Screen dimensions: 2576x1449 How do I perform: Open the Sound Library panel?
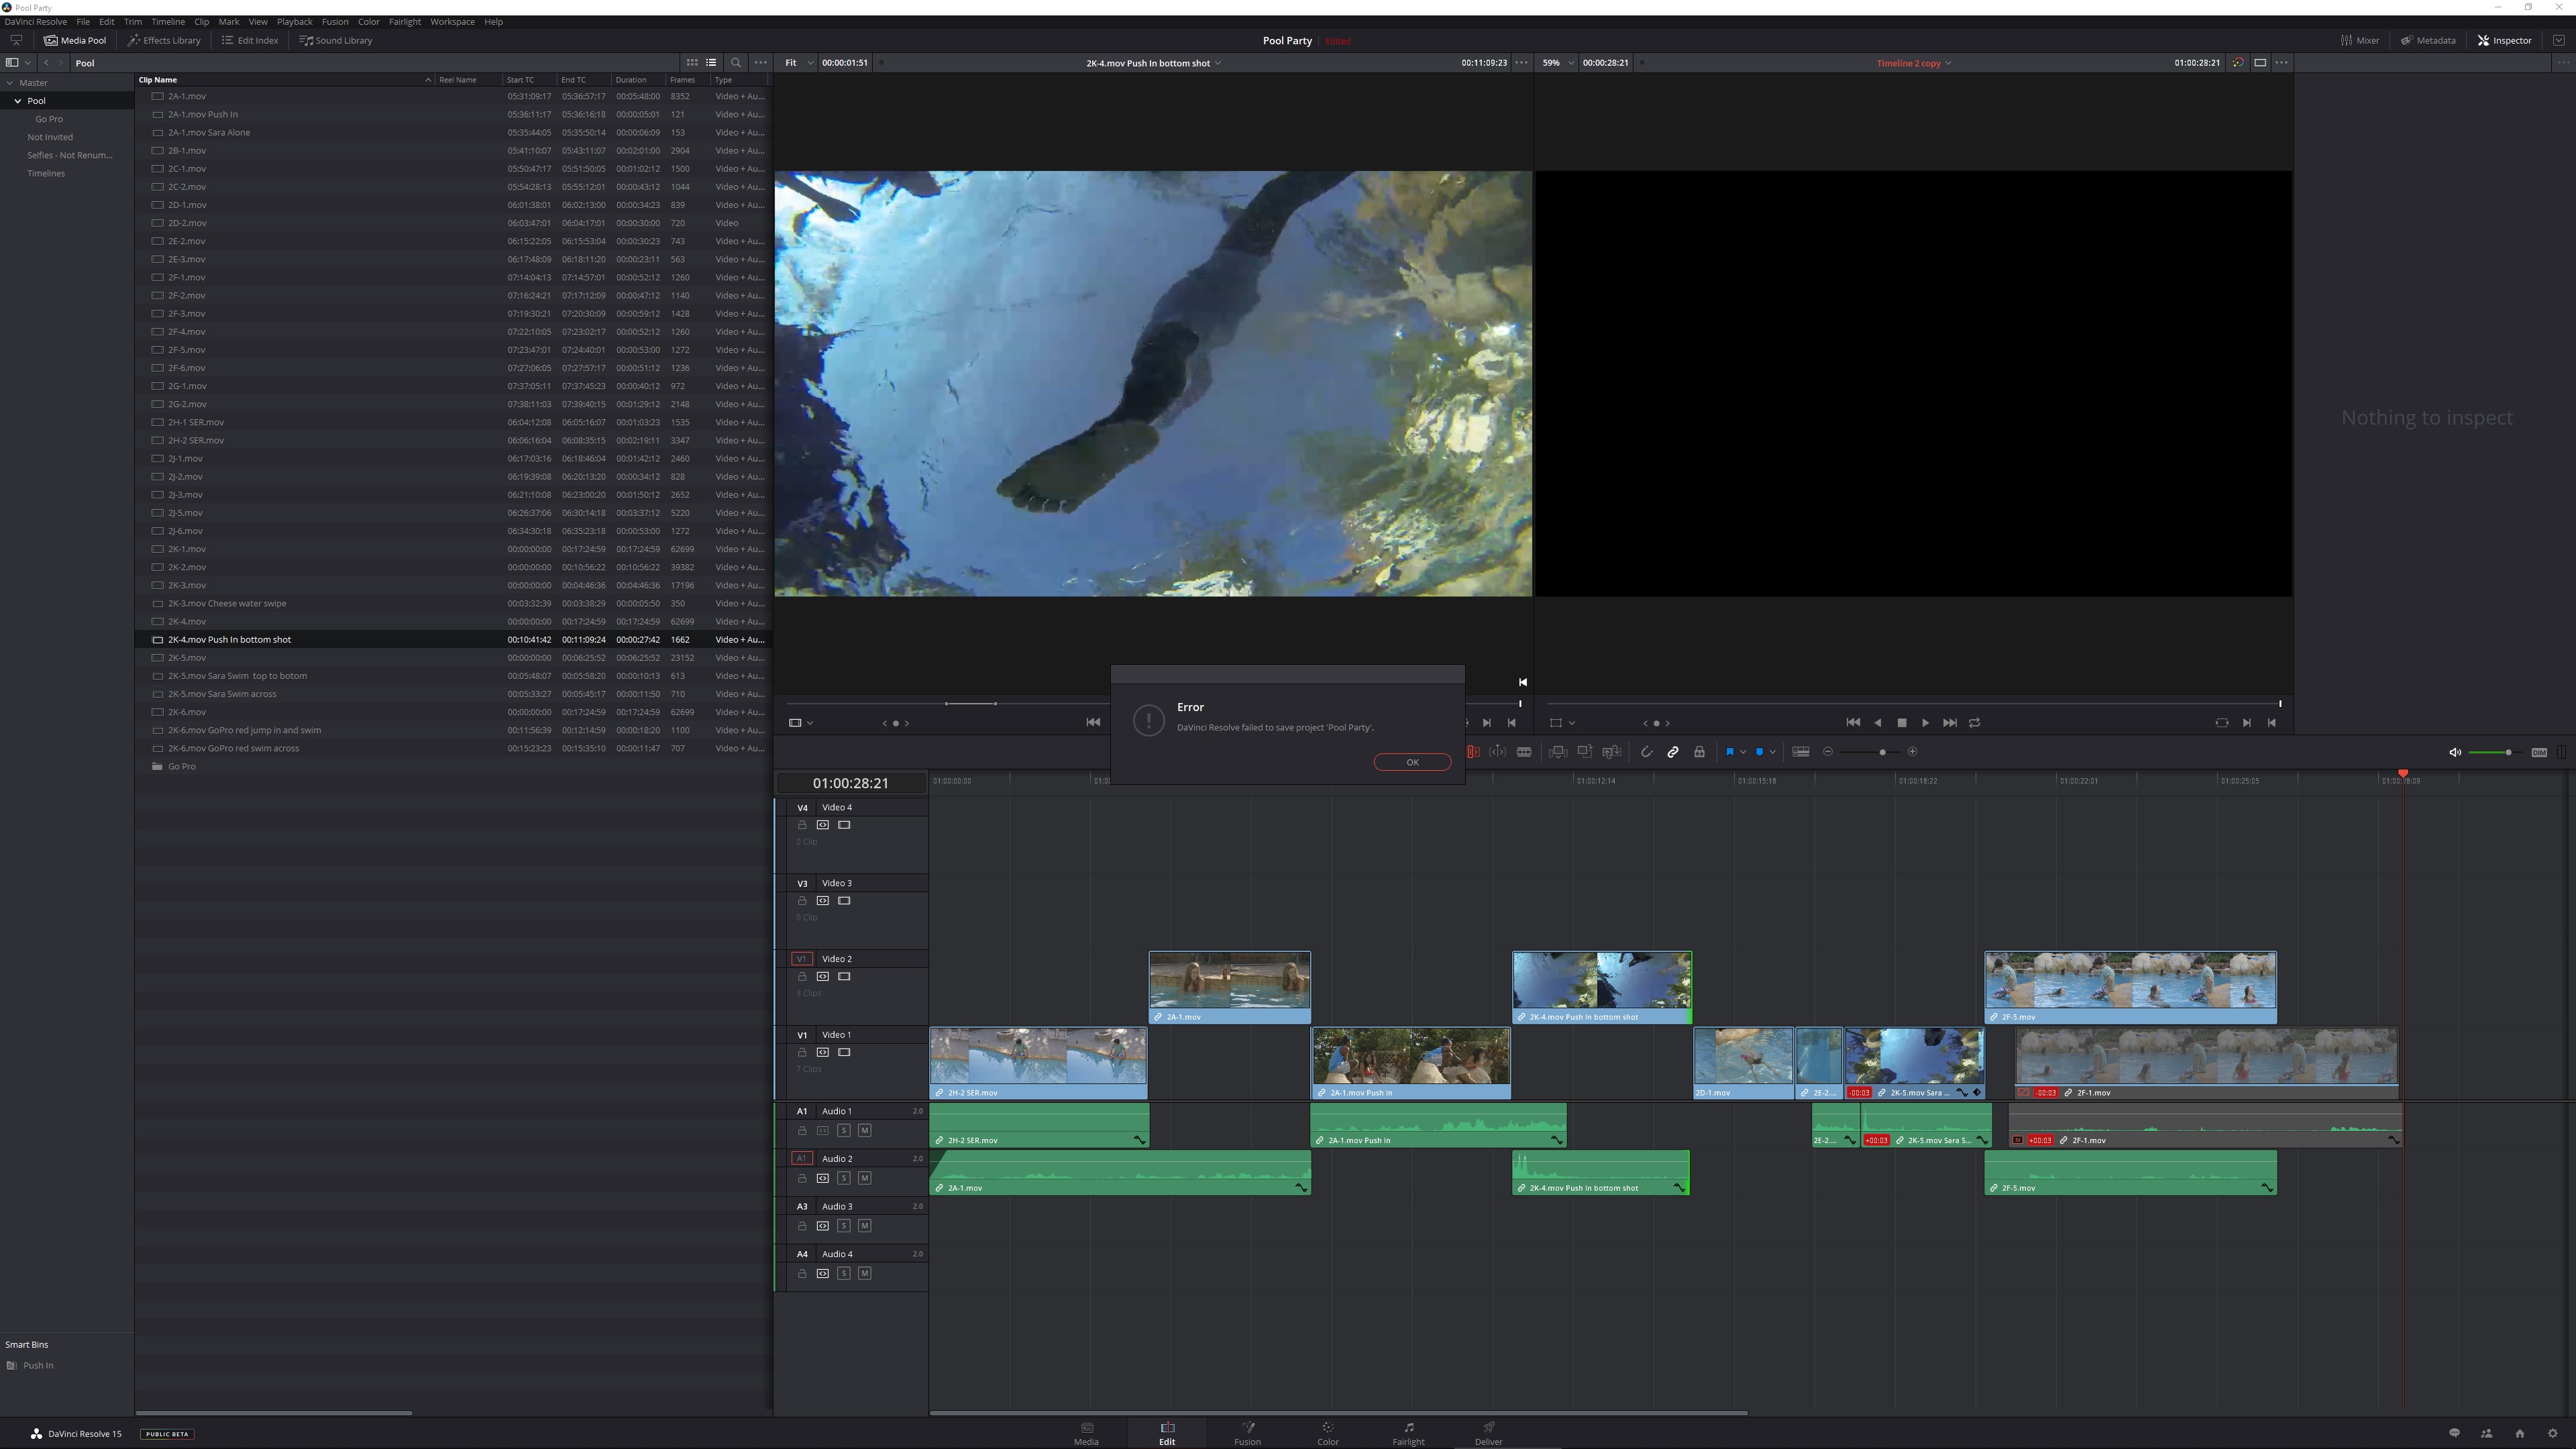coord(336,40)
